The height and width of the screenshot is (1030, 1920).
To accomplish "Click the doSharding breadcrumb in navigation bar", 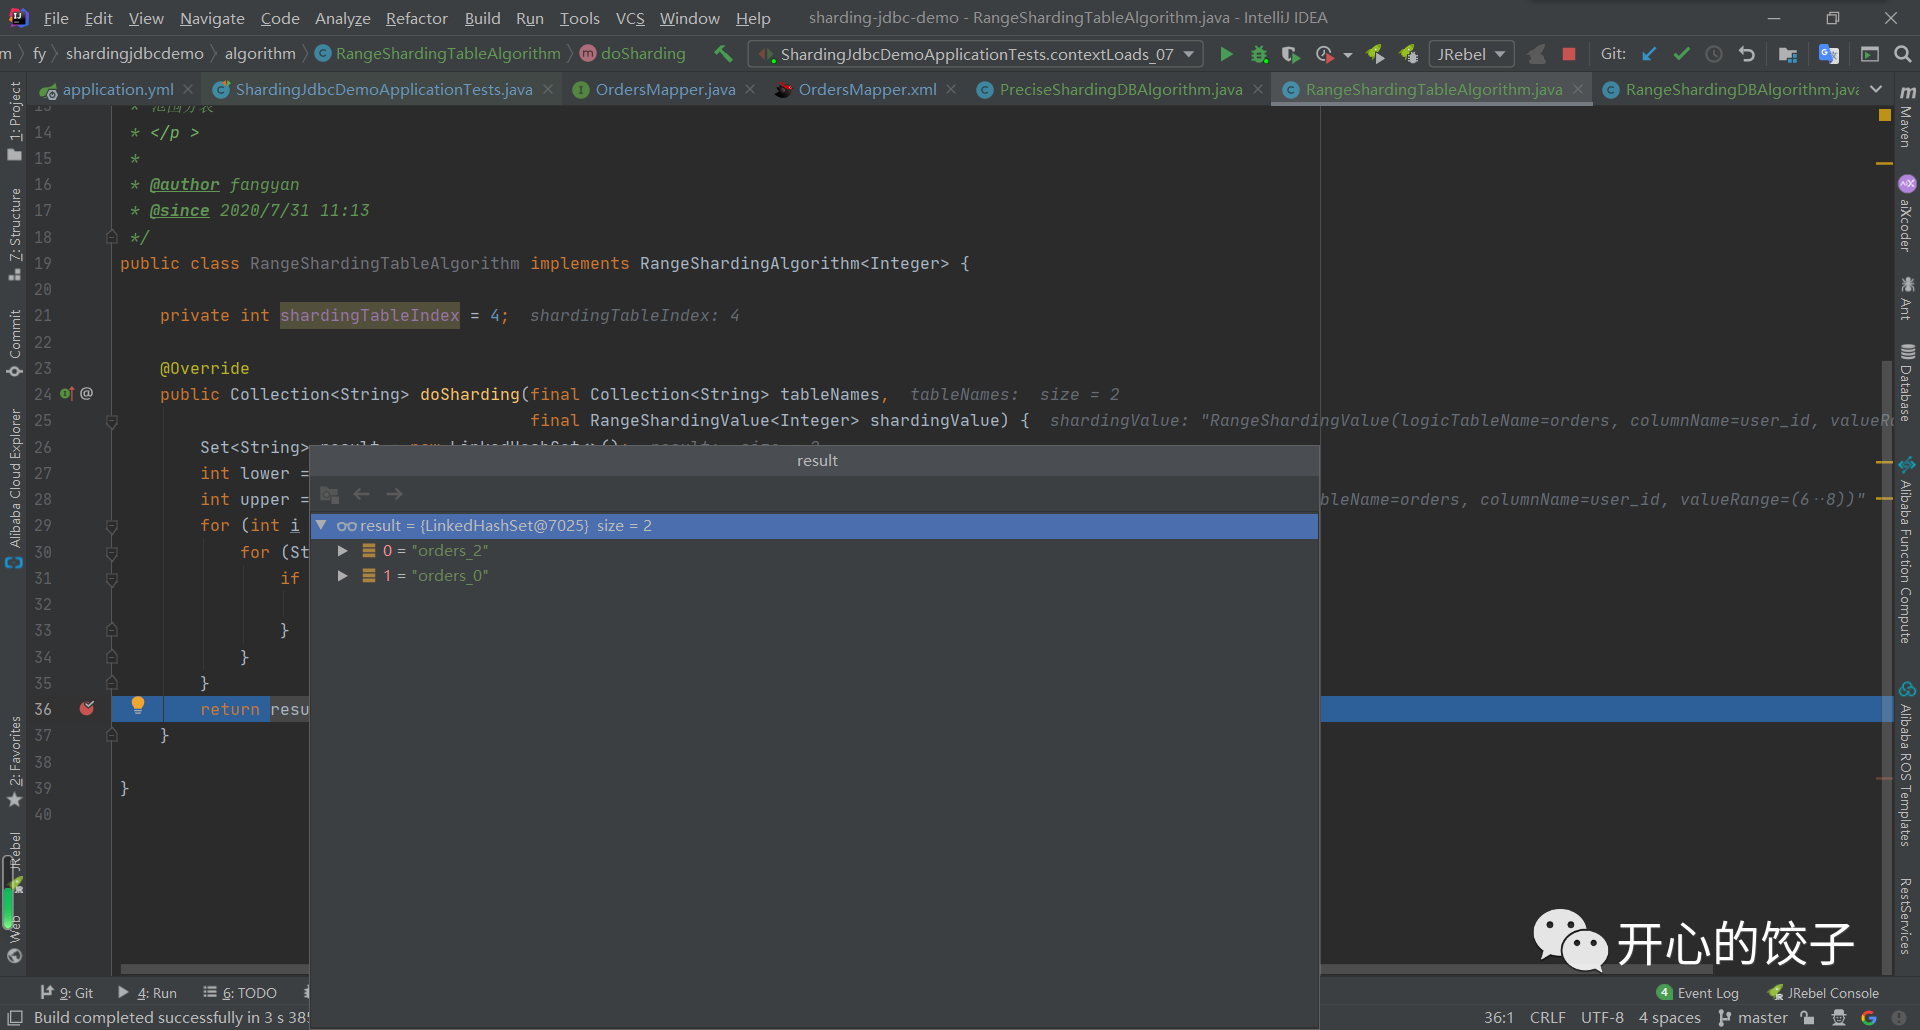I will click(x=633, y=54).
